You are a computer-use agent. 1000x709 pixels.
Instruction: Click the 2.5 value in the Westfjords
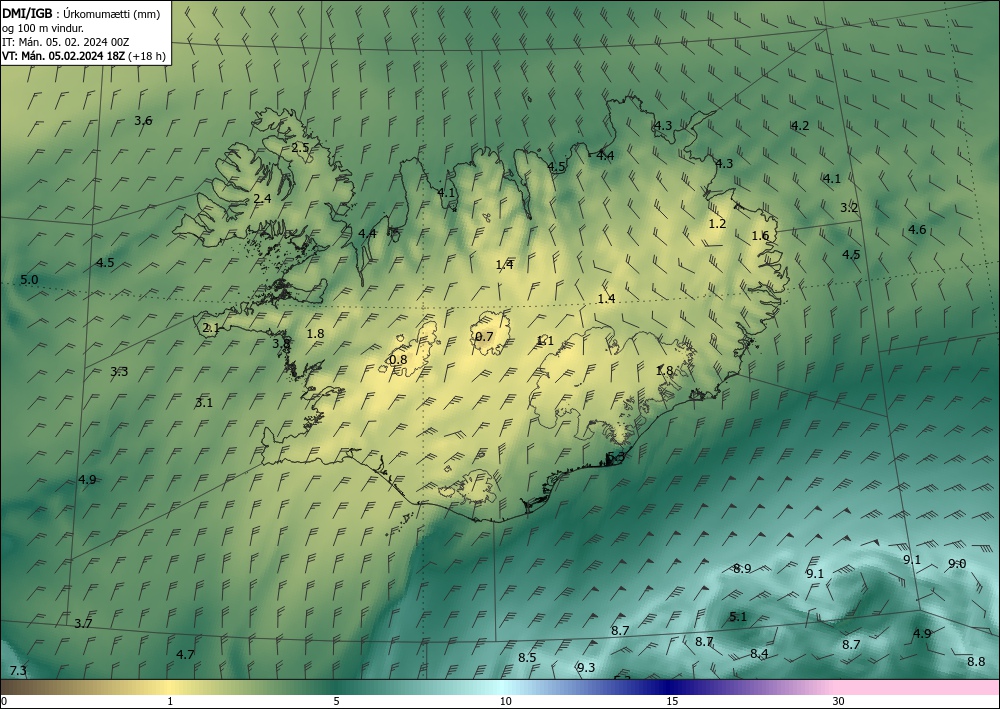[300, 147]
